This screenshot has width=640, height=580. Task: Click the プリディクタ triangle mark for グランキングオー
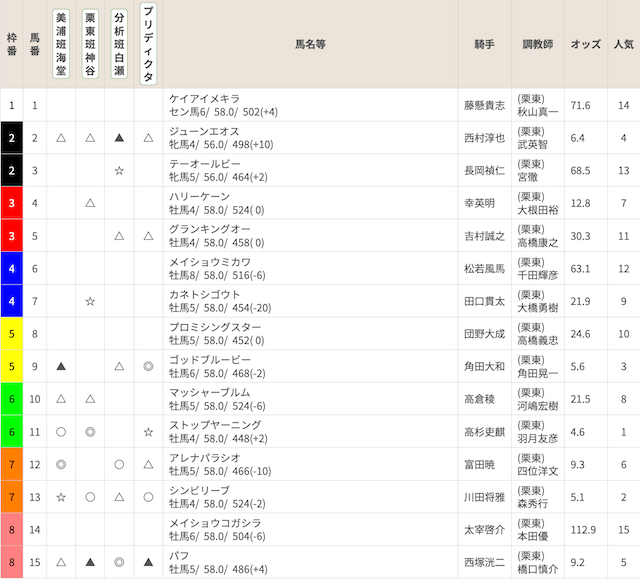(148, 236)
